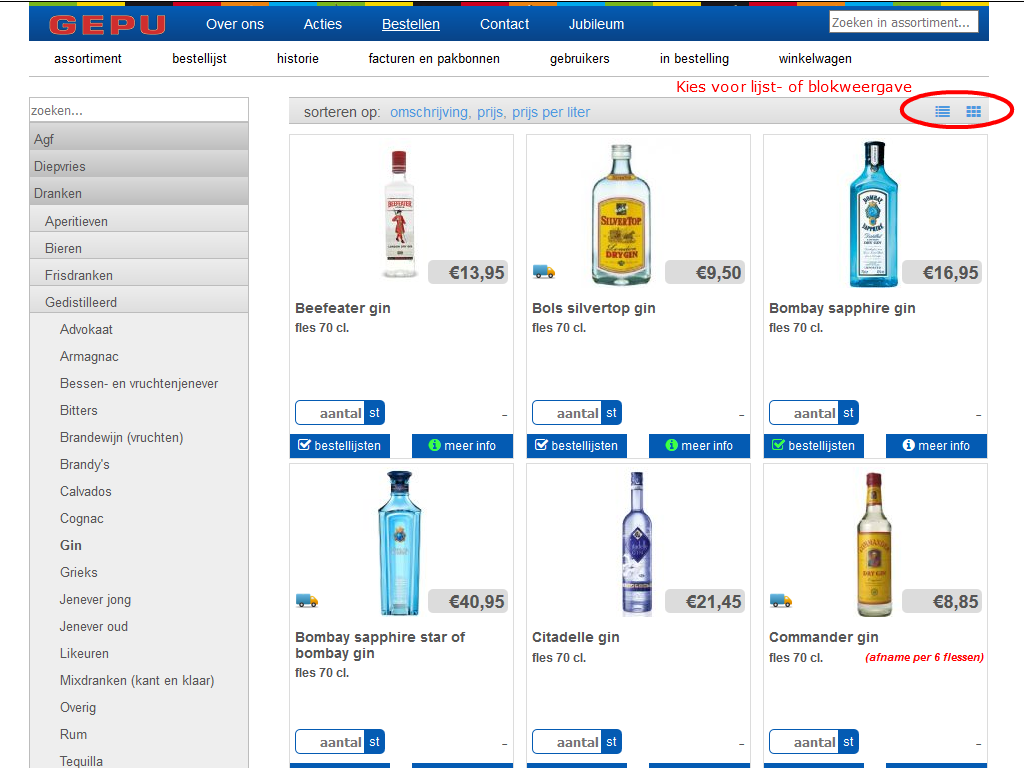The image size is (1024, 768).
Task: Select Armagnac in the category tree
Action: pos(89,357)
